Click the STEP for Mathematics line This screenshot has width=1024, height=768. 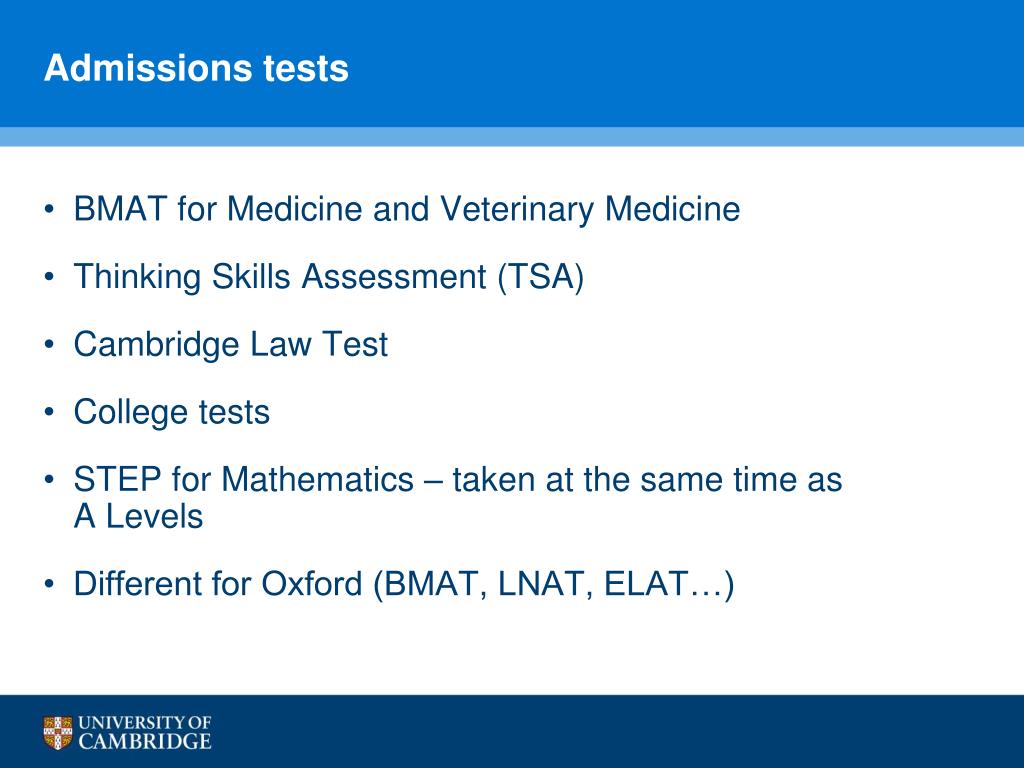click(458, 479)
